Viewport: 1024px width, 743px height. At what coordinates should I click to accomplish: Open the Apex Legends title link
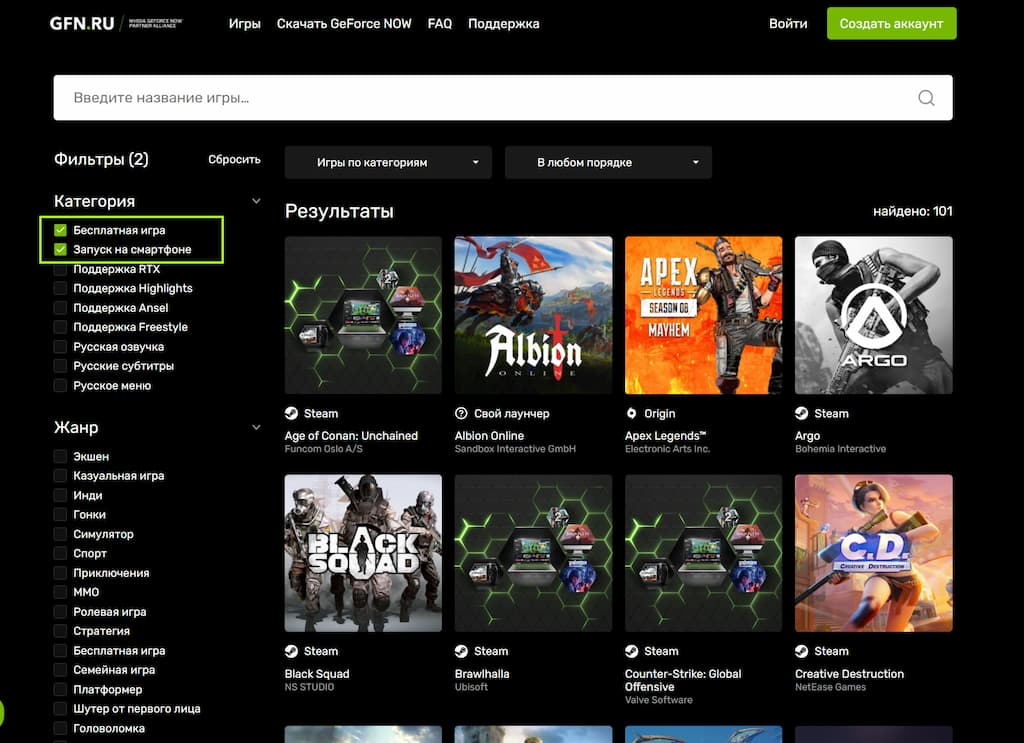point(665,435)
